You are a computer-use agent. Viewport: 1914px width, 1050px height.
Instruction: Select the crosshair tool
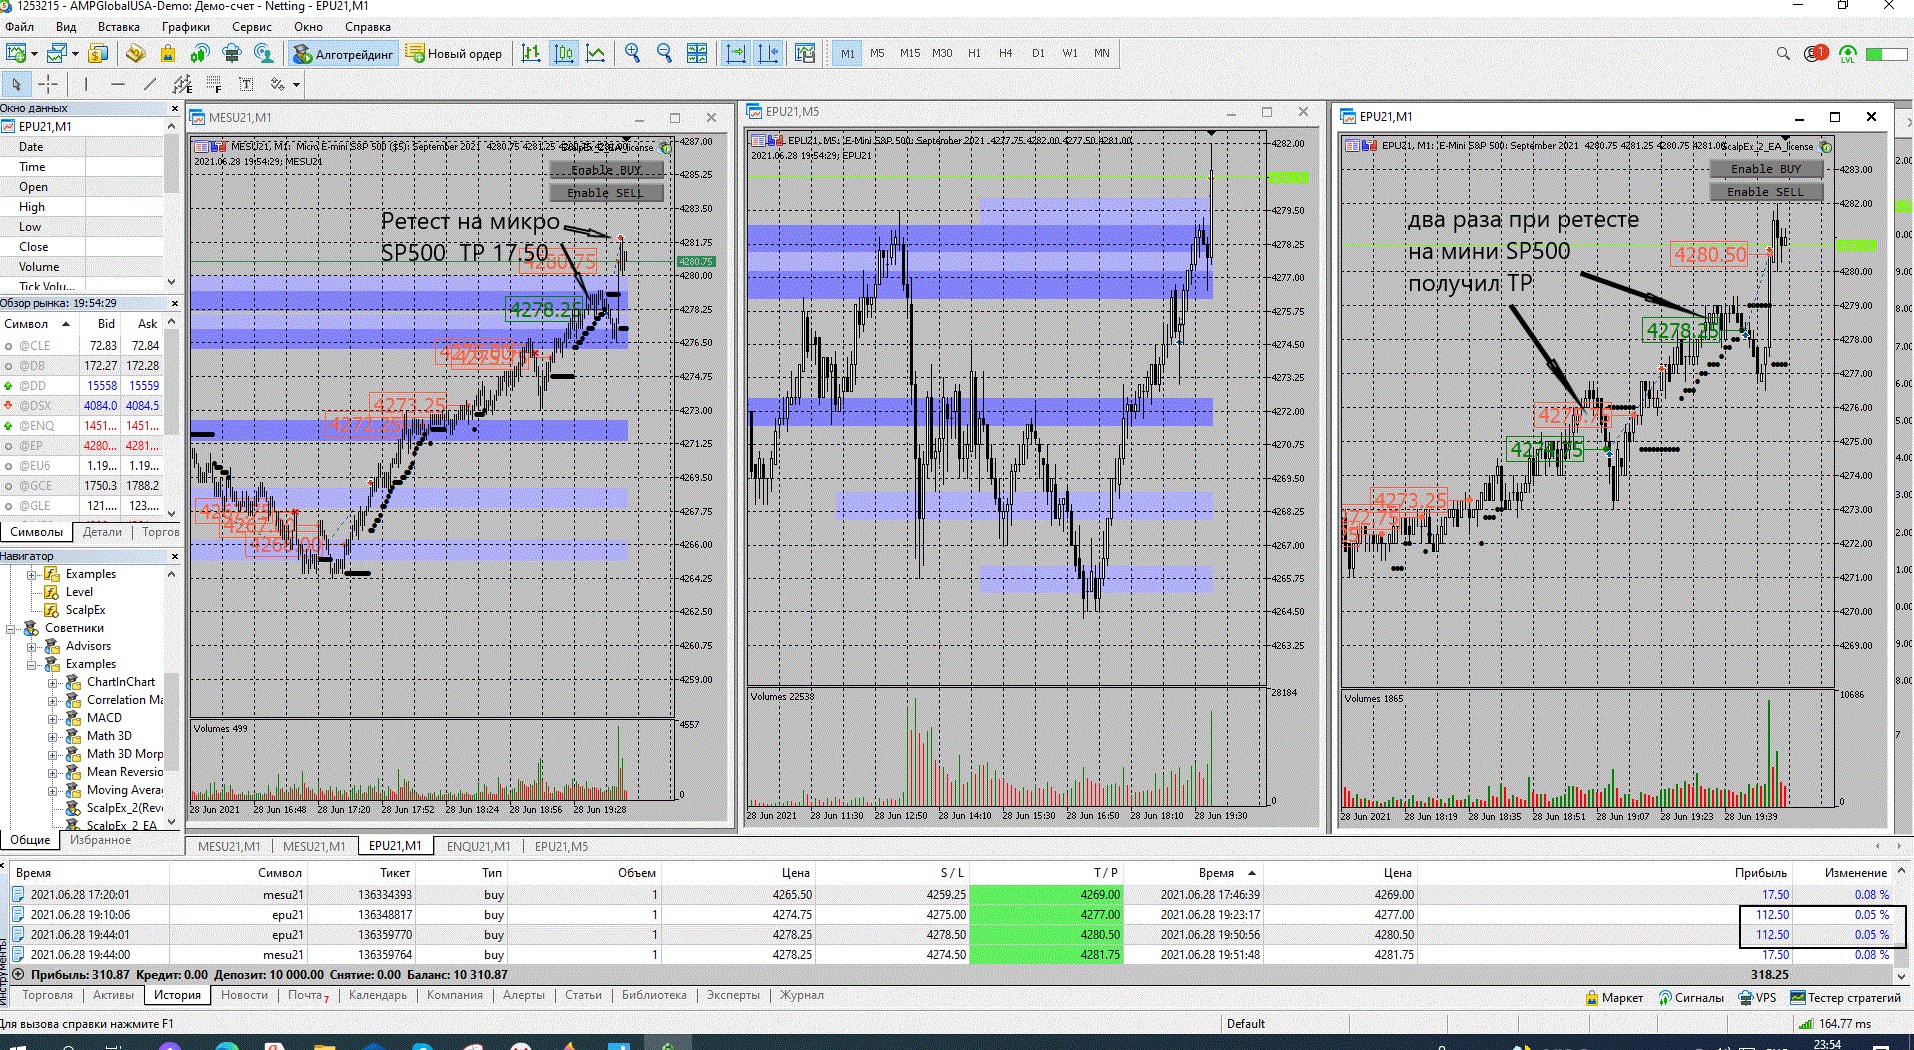point(48,84)
